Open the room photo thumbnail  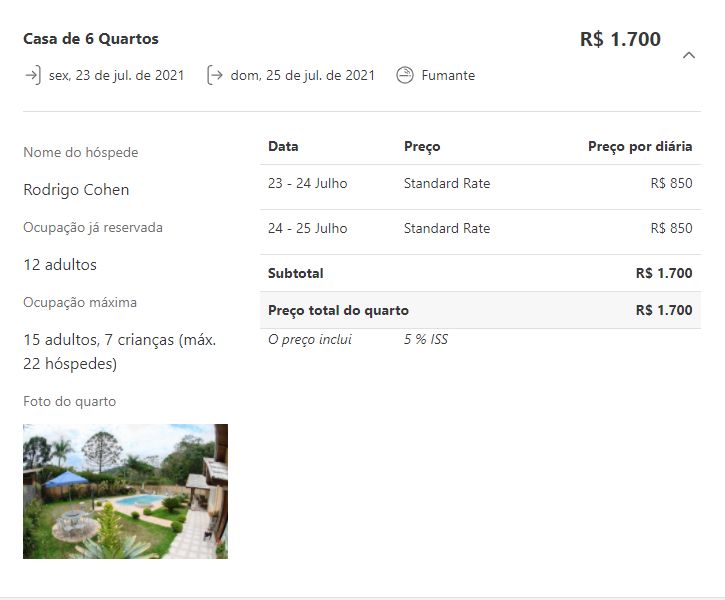click(125, 491)
